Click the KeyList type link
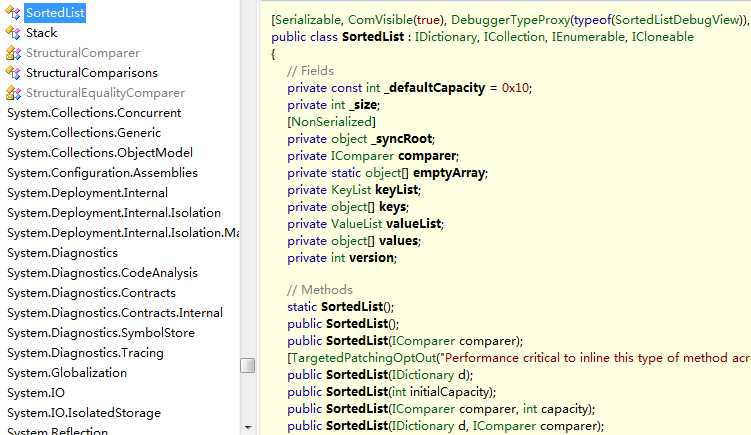The height and width of the screenshot is (435, 751). pos(351,190)
